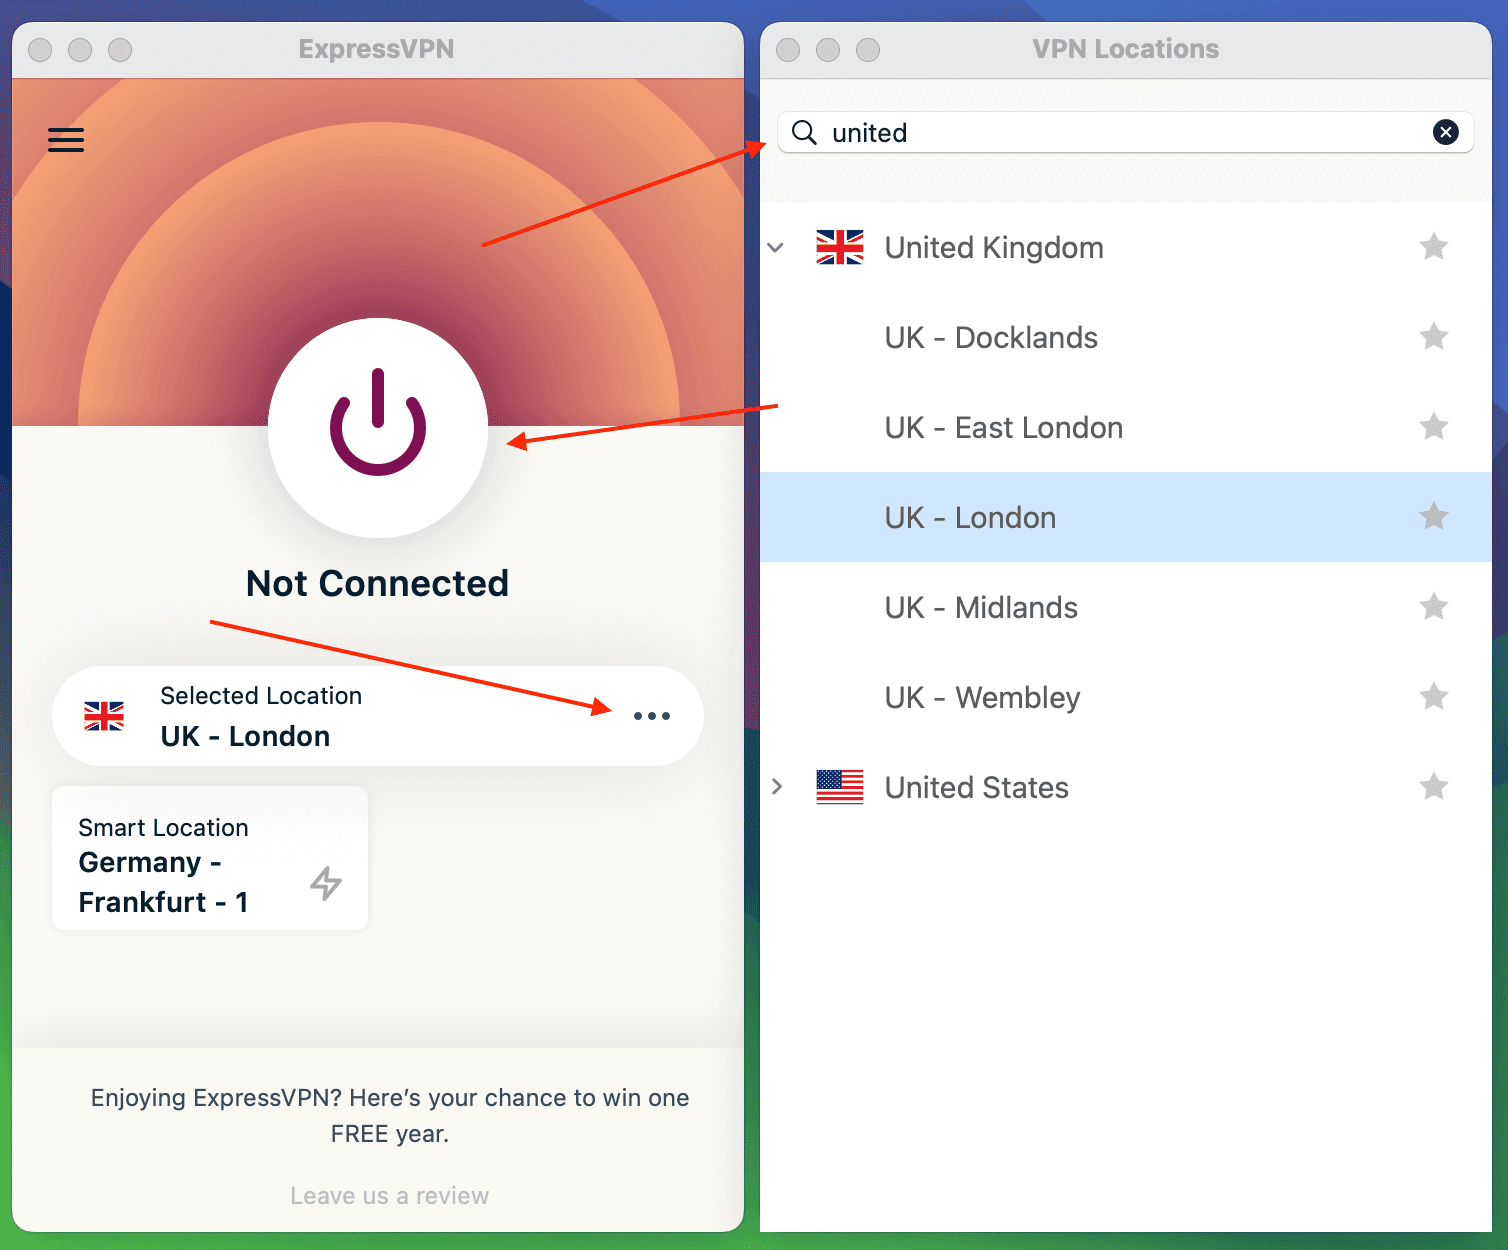This screenshot has height=1250, width=1508.
Task: Favorite UK - East London with its star
Action: coord(1434,426)
